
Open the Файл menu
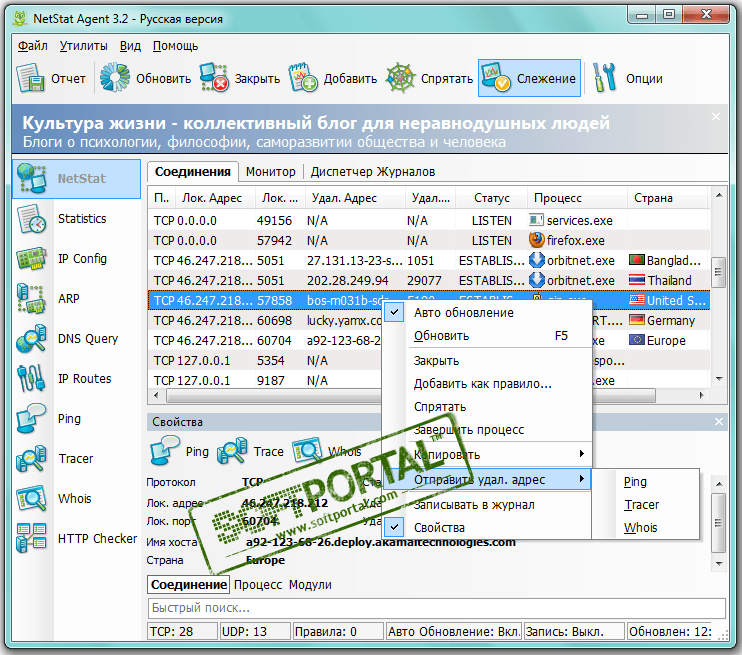click(x=33, y=46)
